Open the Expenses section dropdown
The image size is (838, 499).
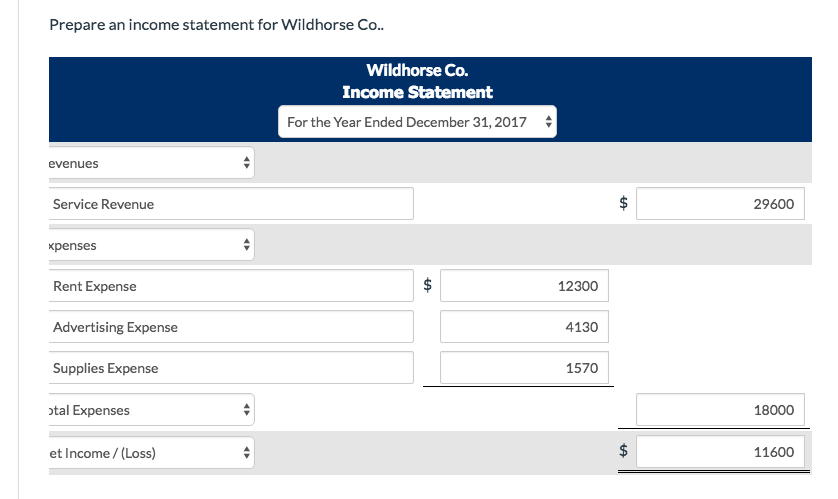click(151, 245)
